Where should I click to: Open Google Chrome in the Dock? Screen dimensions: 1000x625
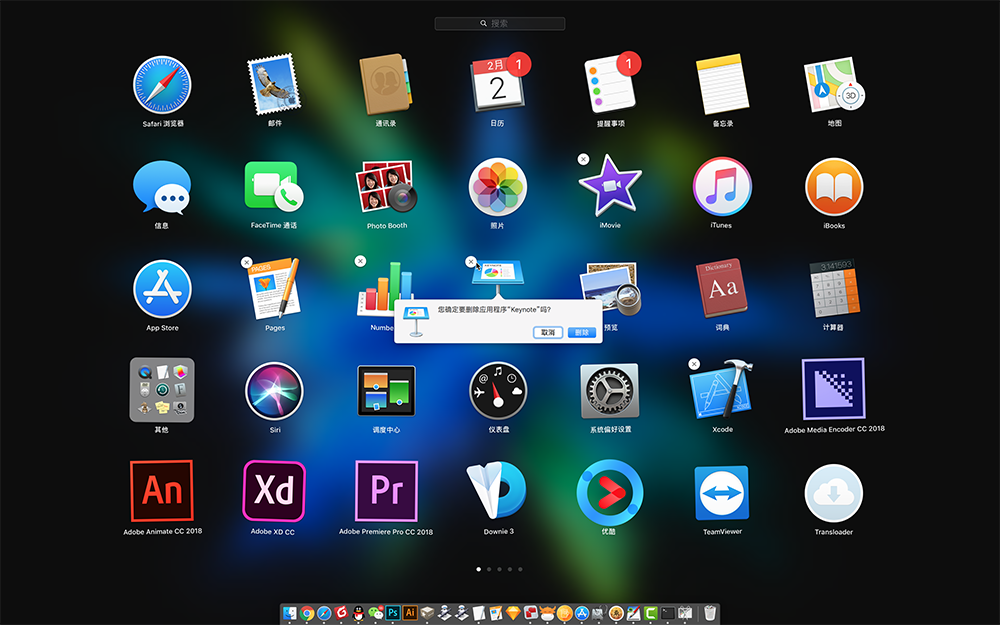coord(307,613)
